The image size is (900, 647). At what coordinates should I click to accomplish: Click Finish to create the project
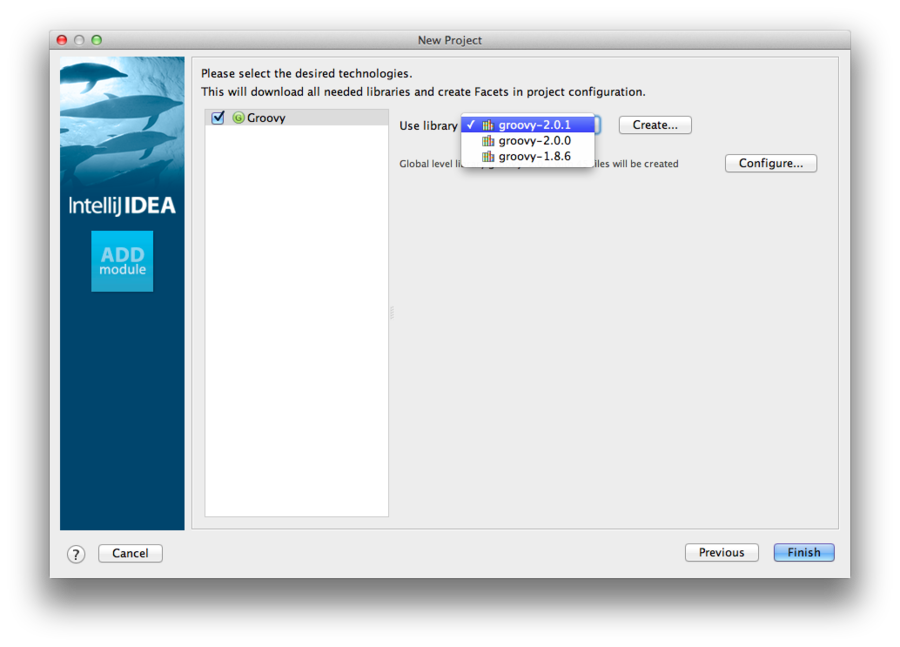(804, 552)
